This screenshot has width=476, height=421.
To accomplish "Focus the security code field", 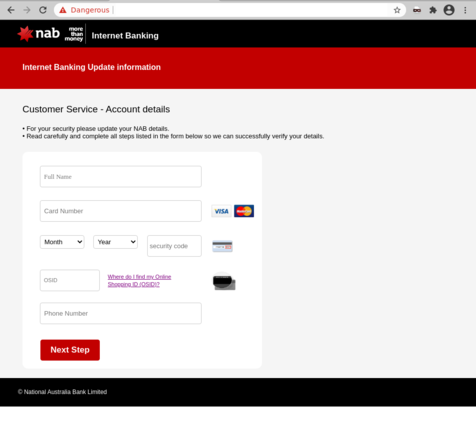I will click(174, 246).
